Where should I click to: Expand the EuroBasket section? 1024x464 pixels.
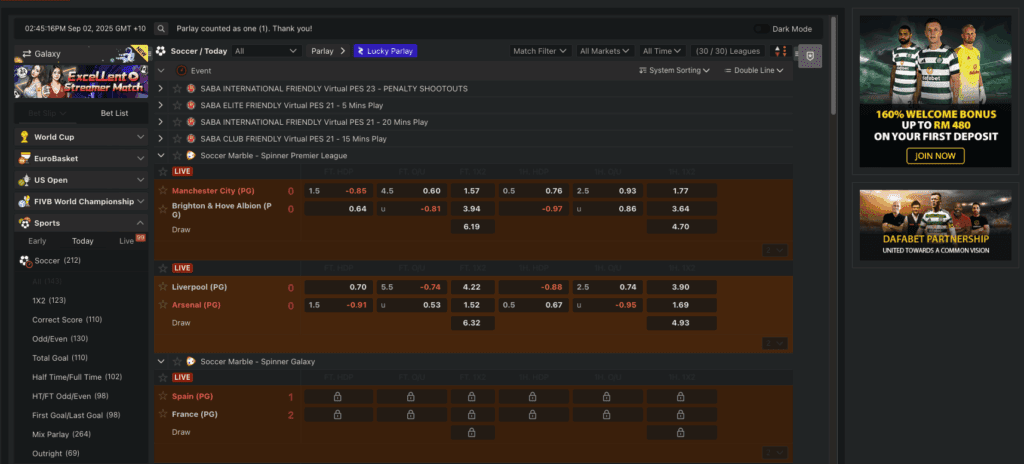tap(82, 159)
